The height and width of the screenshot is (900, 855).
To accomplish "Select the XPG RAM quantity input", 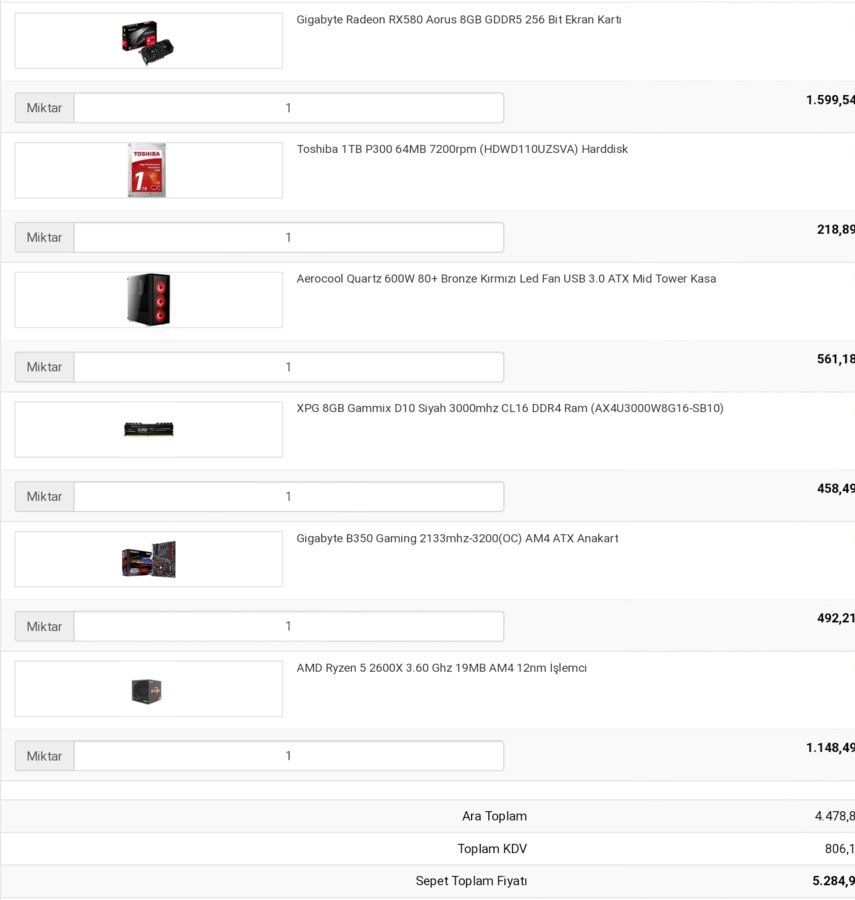I will click(289, 497).
